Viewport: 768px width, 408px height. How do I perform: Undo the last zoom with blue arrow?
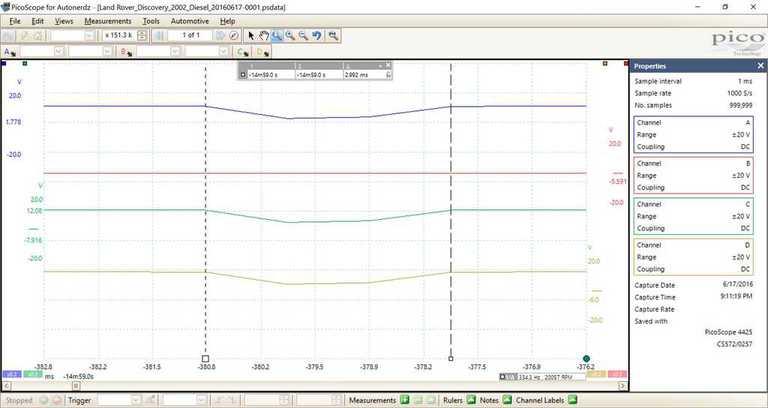tap(317, 35)
